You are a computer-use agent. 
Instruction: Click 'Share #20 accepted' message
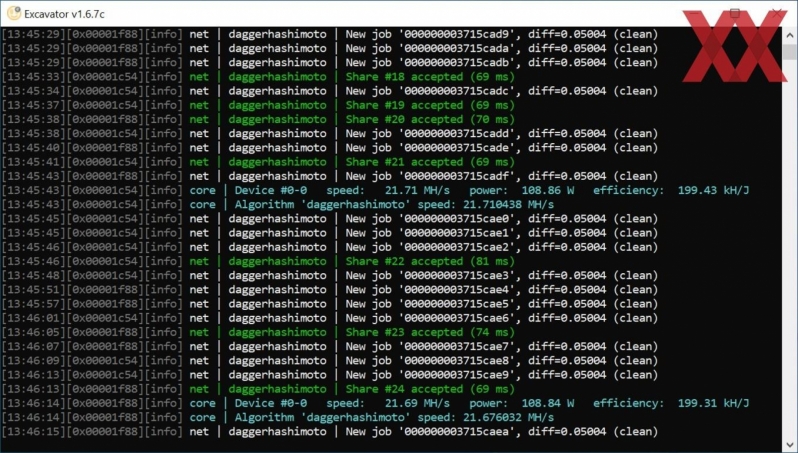tap(404, 120)
